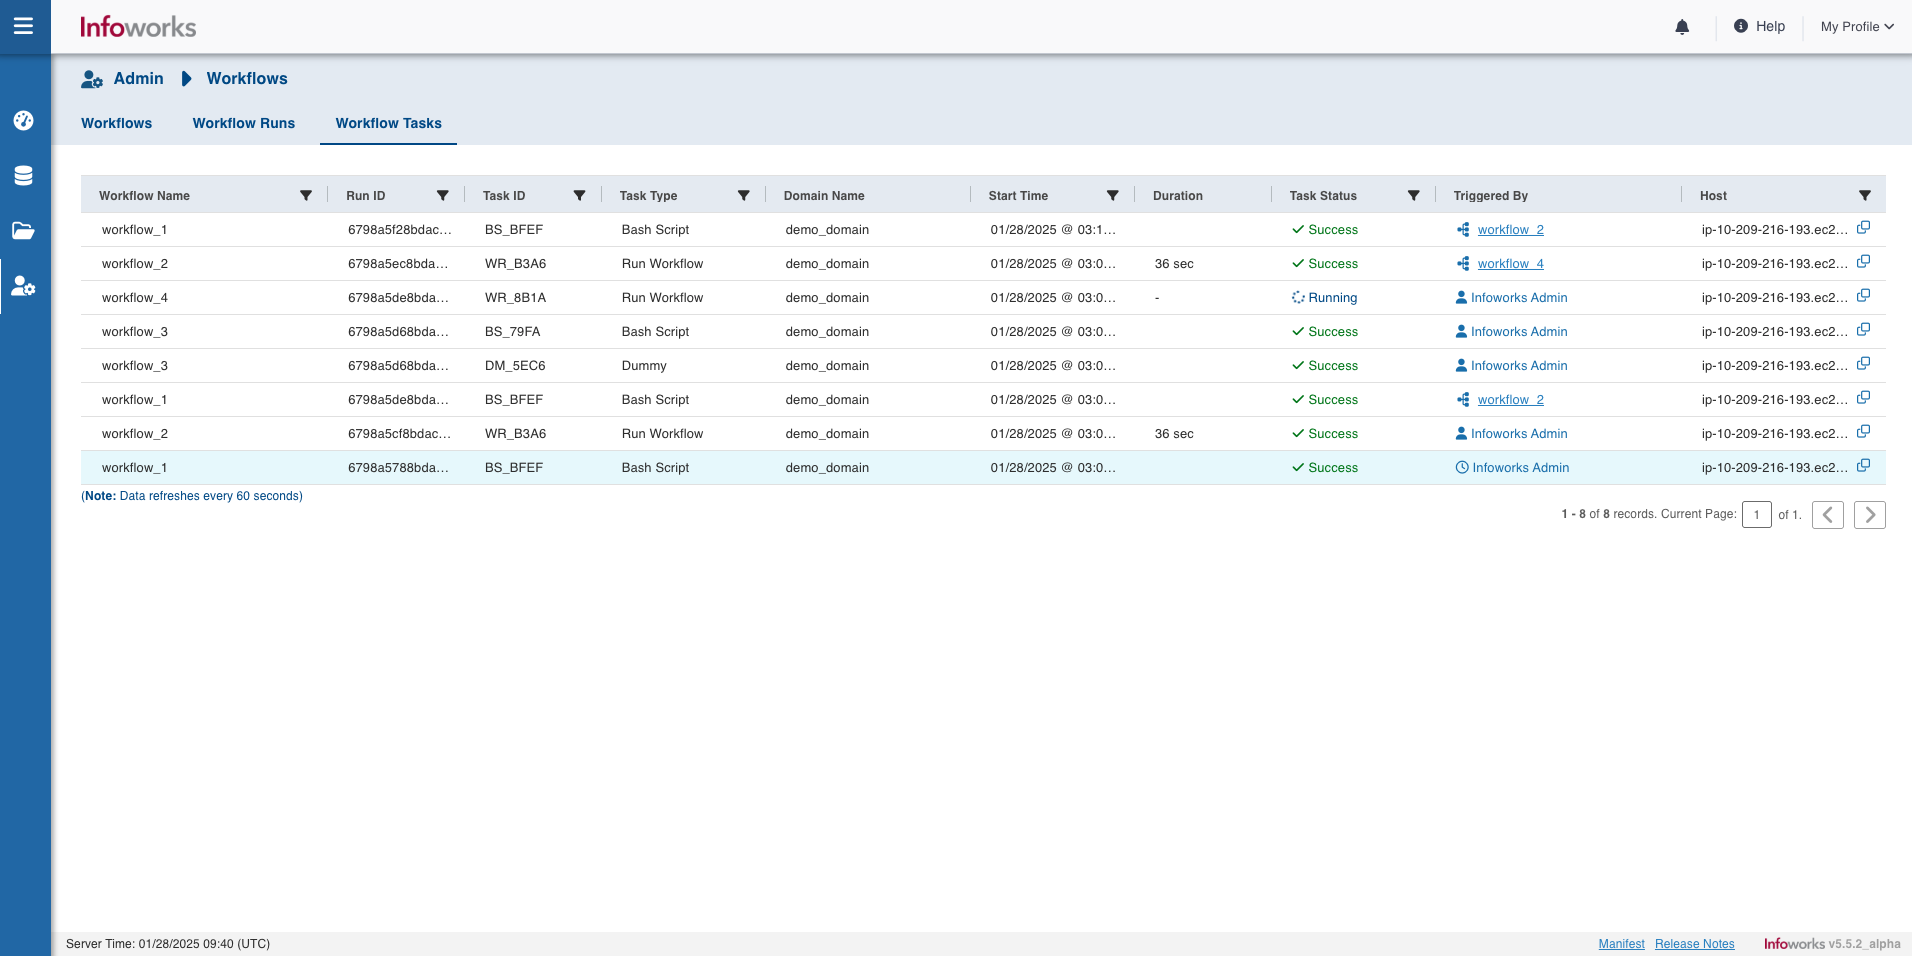This screenshot has height=956, width=1912.
Task: Switch to the Workflow Runs tab
Action: pyautogui.click(x=244, y=123)
